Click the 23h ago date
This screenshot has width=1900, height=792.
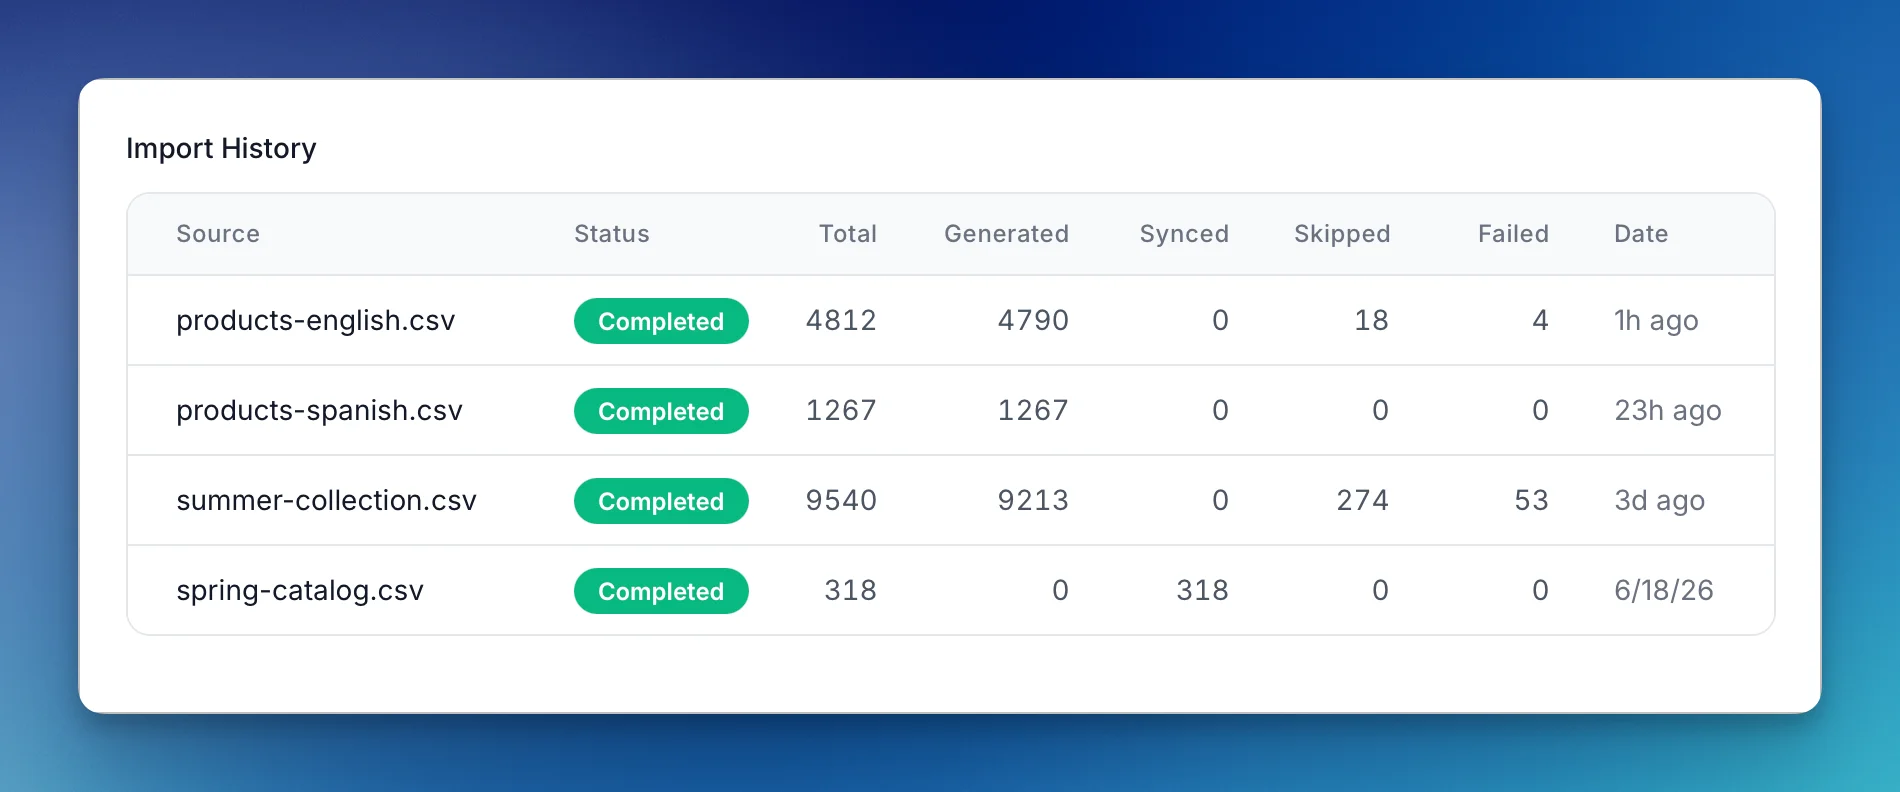click(1668, 410)
